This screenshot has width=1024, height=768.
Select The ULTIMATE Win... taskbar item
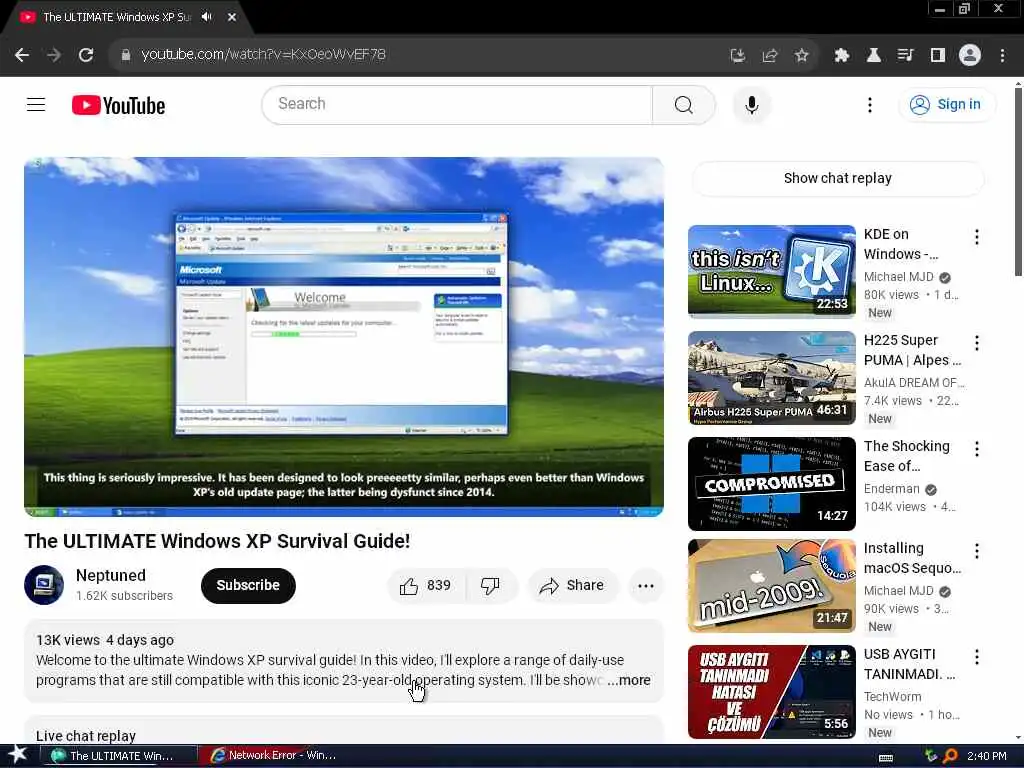click(120, 756)
